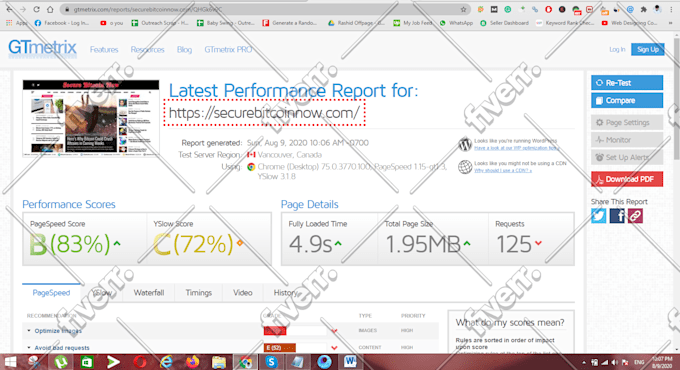680x370 pixels.
Task: Show hidden system tray icons
Action: (584, 362)
